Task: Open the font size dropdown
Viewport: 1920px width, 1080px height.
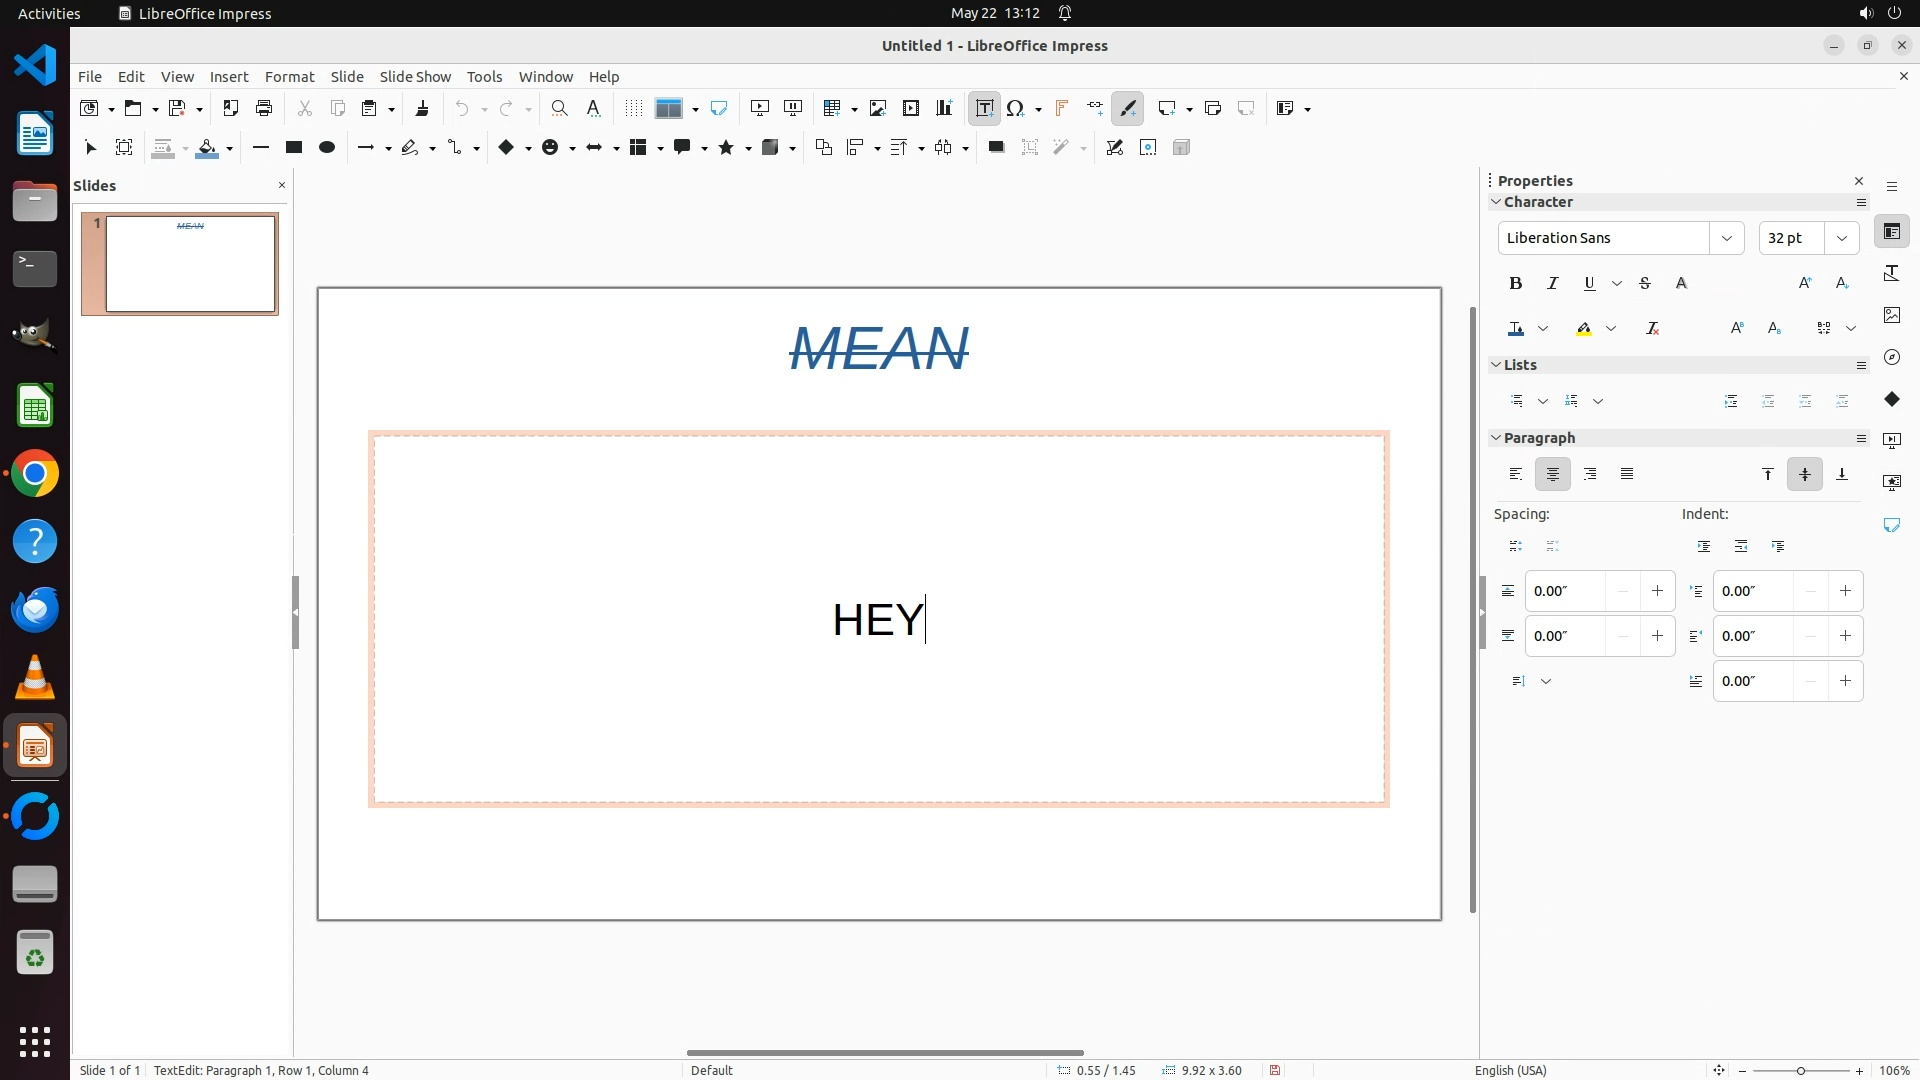Action: click(x=1842, y=238)
